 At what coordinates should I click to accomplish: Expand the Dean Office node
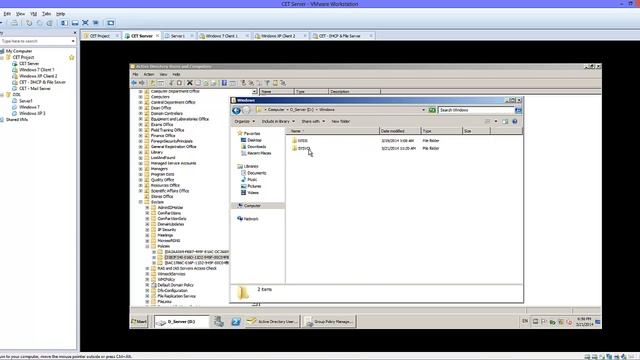(x=140, y=108)
